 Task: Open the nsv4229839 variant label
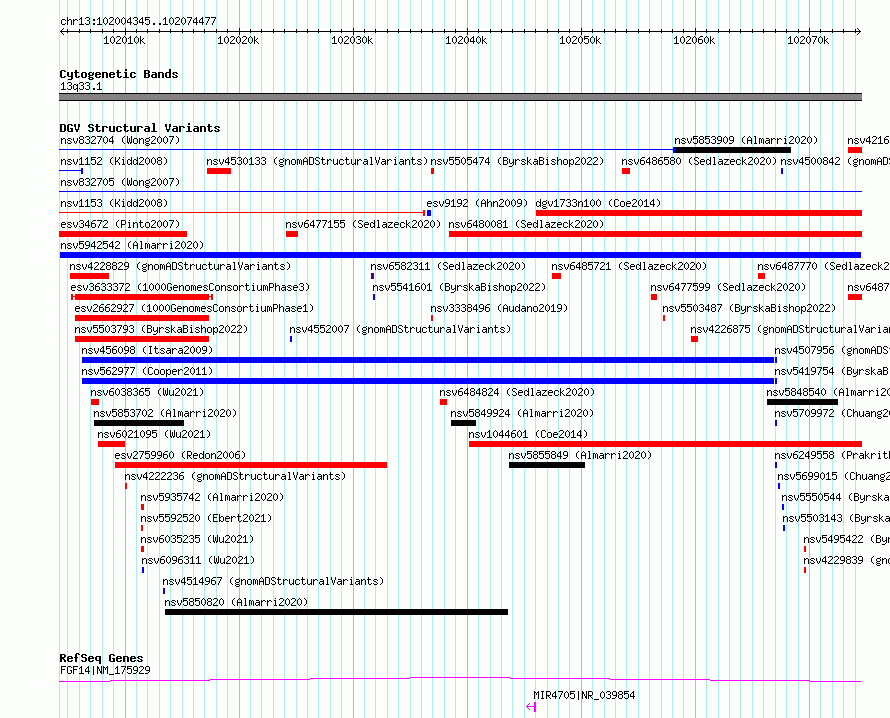click(x=846, y=560)
